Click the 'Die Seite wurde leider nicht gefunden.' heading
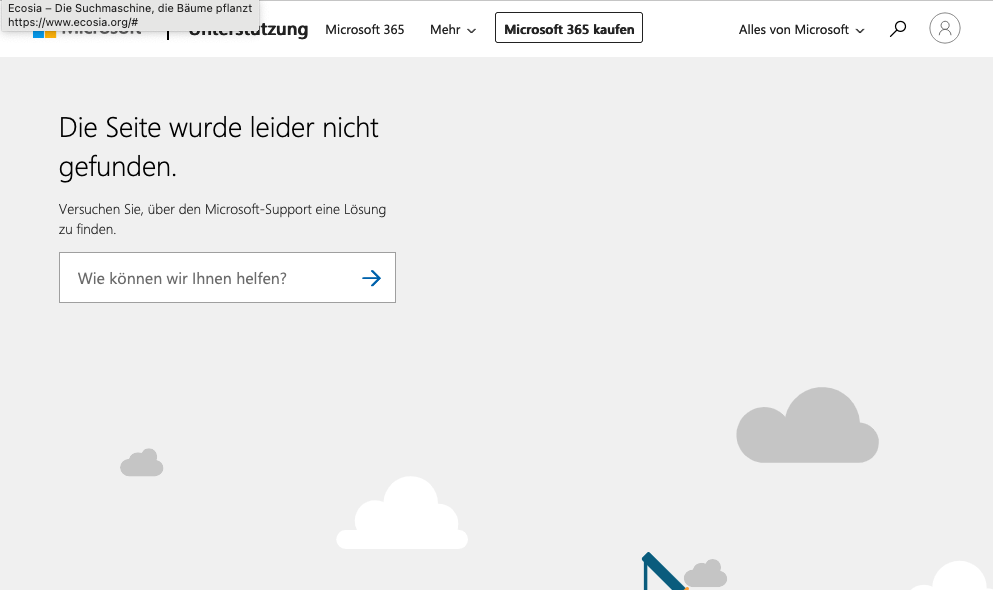993x590 pixels. pos(218,147)
